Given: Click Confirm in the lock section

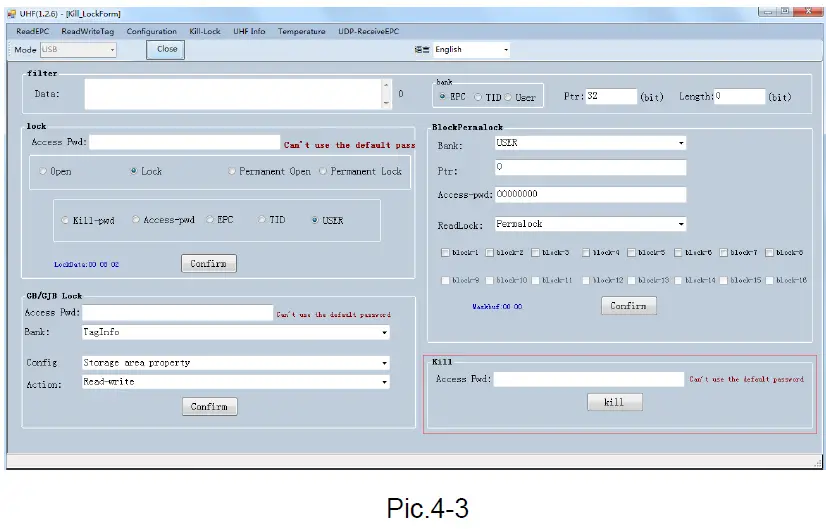Looking at the screenshot, I should click(x=209, y=263).
